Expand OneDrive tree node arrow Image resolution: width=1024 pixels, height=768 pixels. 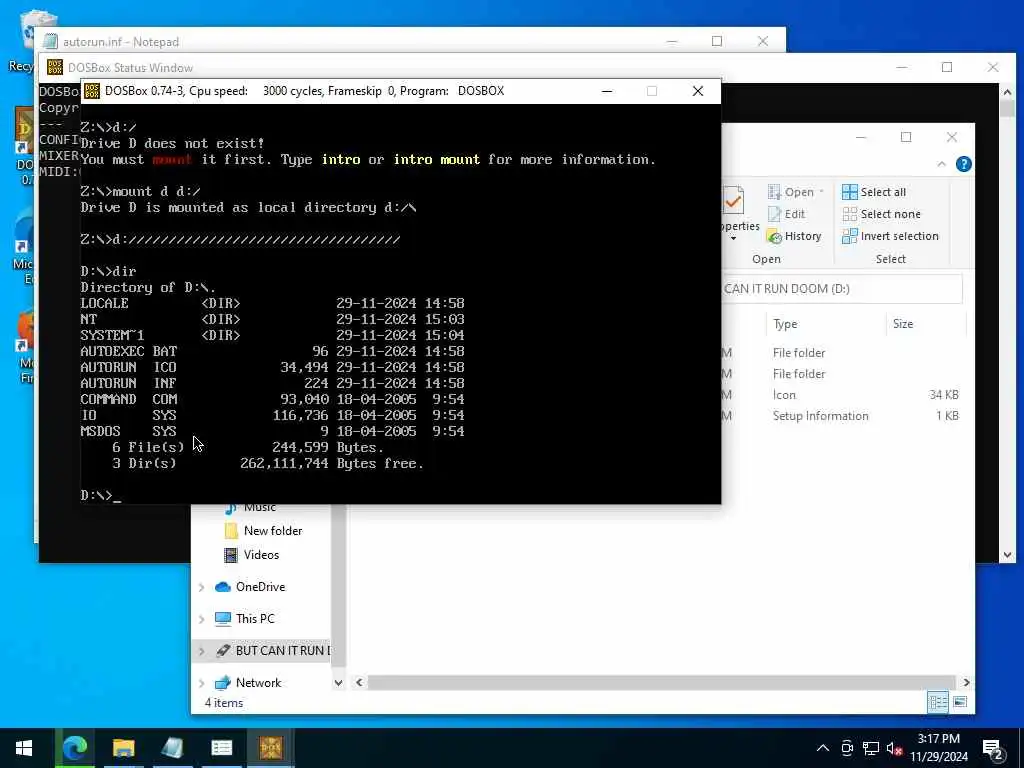201,587
